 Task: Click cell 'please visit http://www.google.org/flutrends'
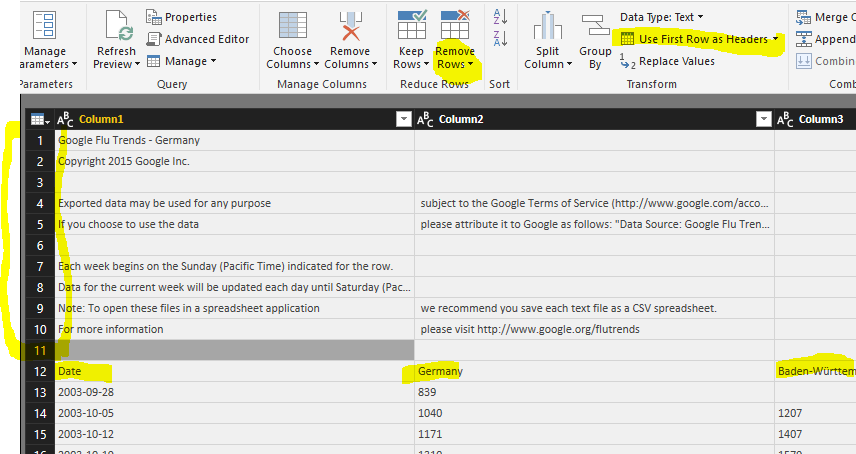[x=595, y=329]
